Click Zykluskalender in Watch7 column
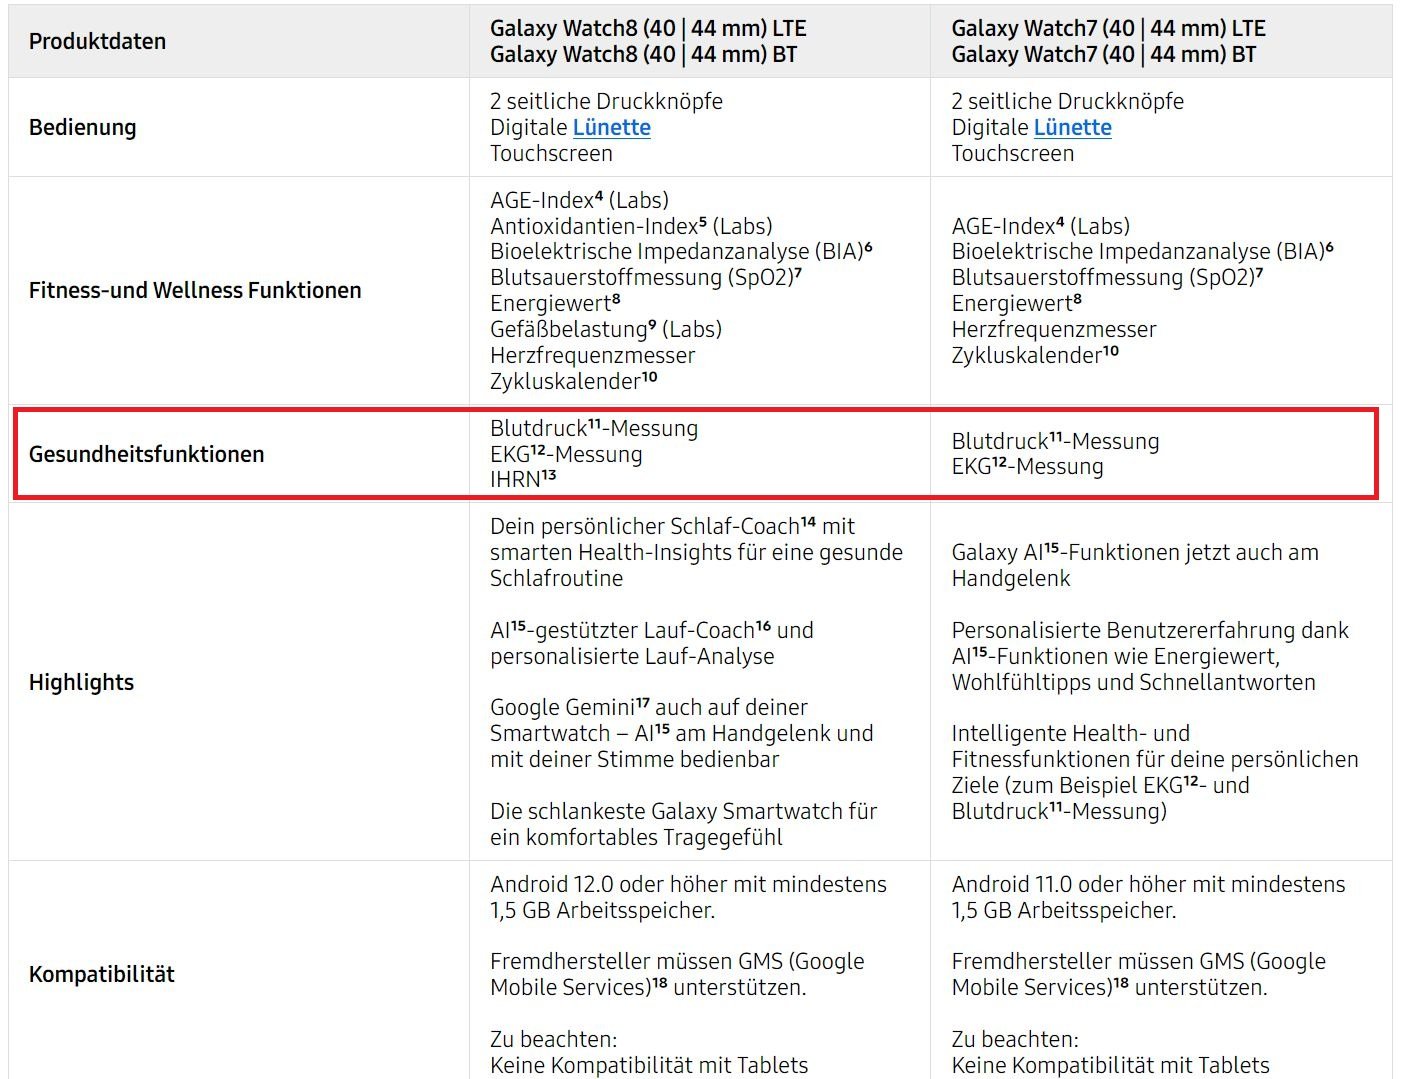1403x1079 pixels. point(1035,355)
